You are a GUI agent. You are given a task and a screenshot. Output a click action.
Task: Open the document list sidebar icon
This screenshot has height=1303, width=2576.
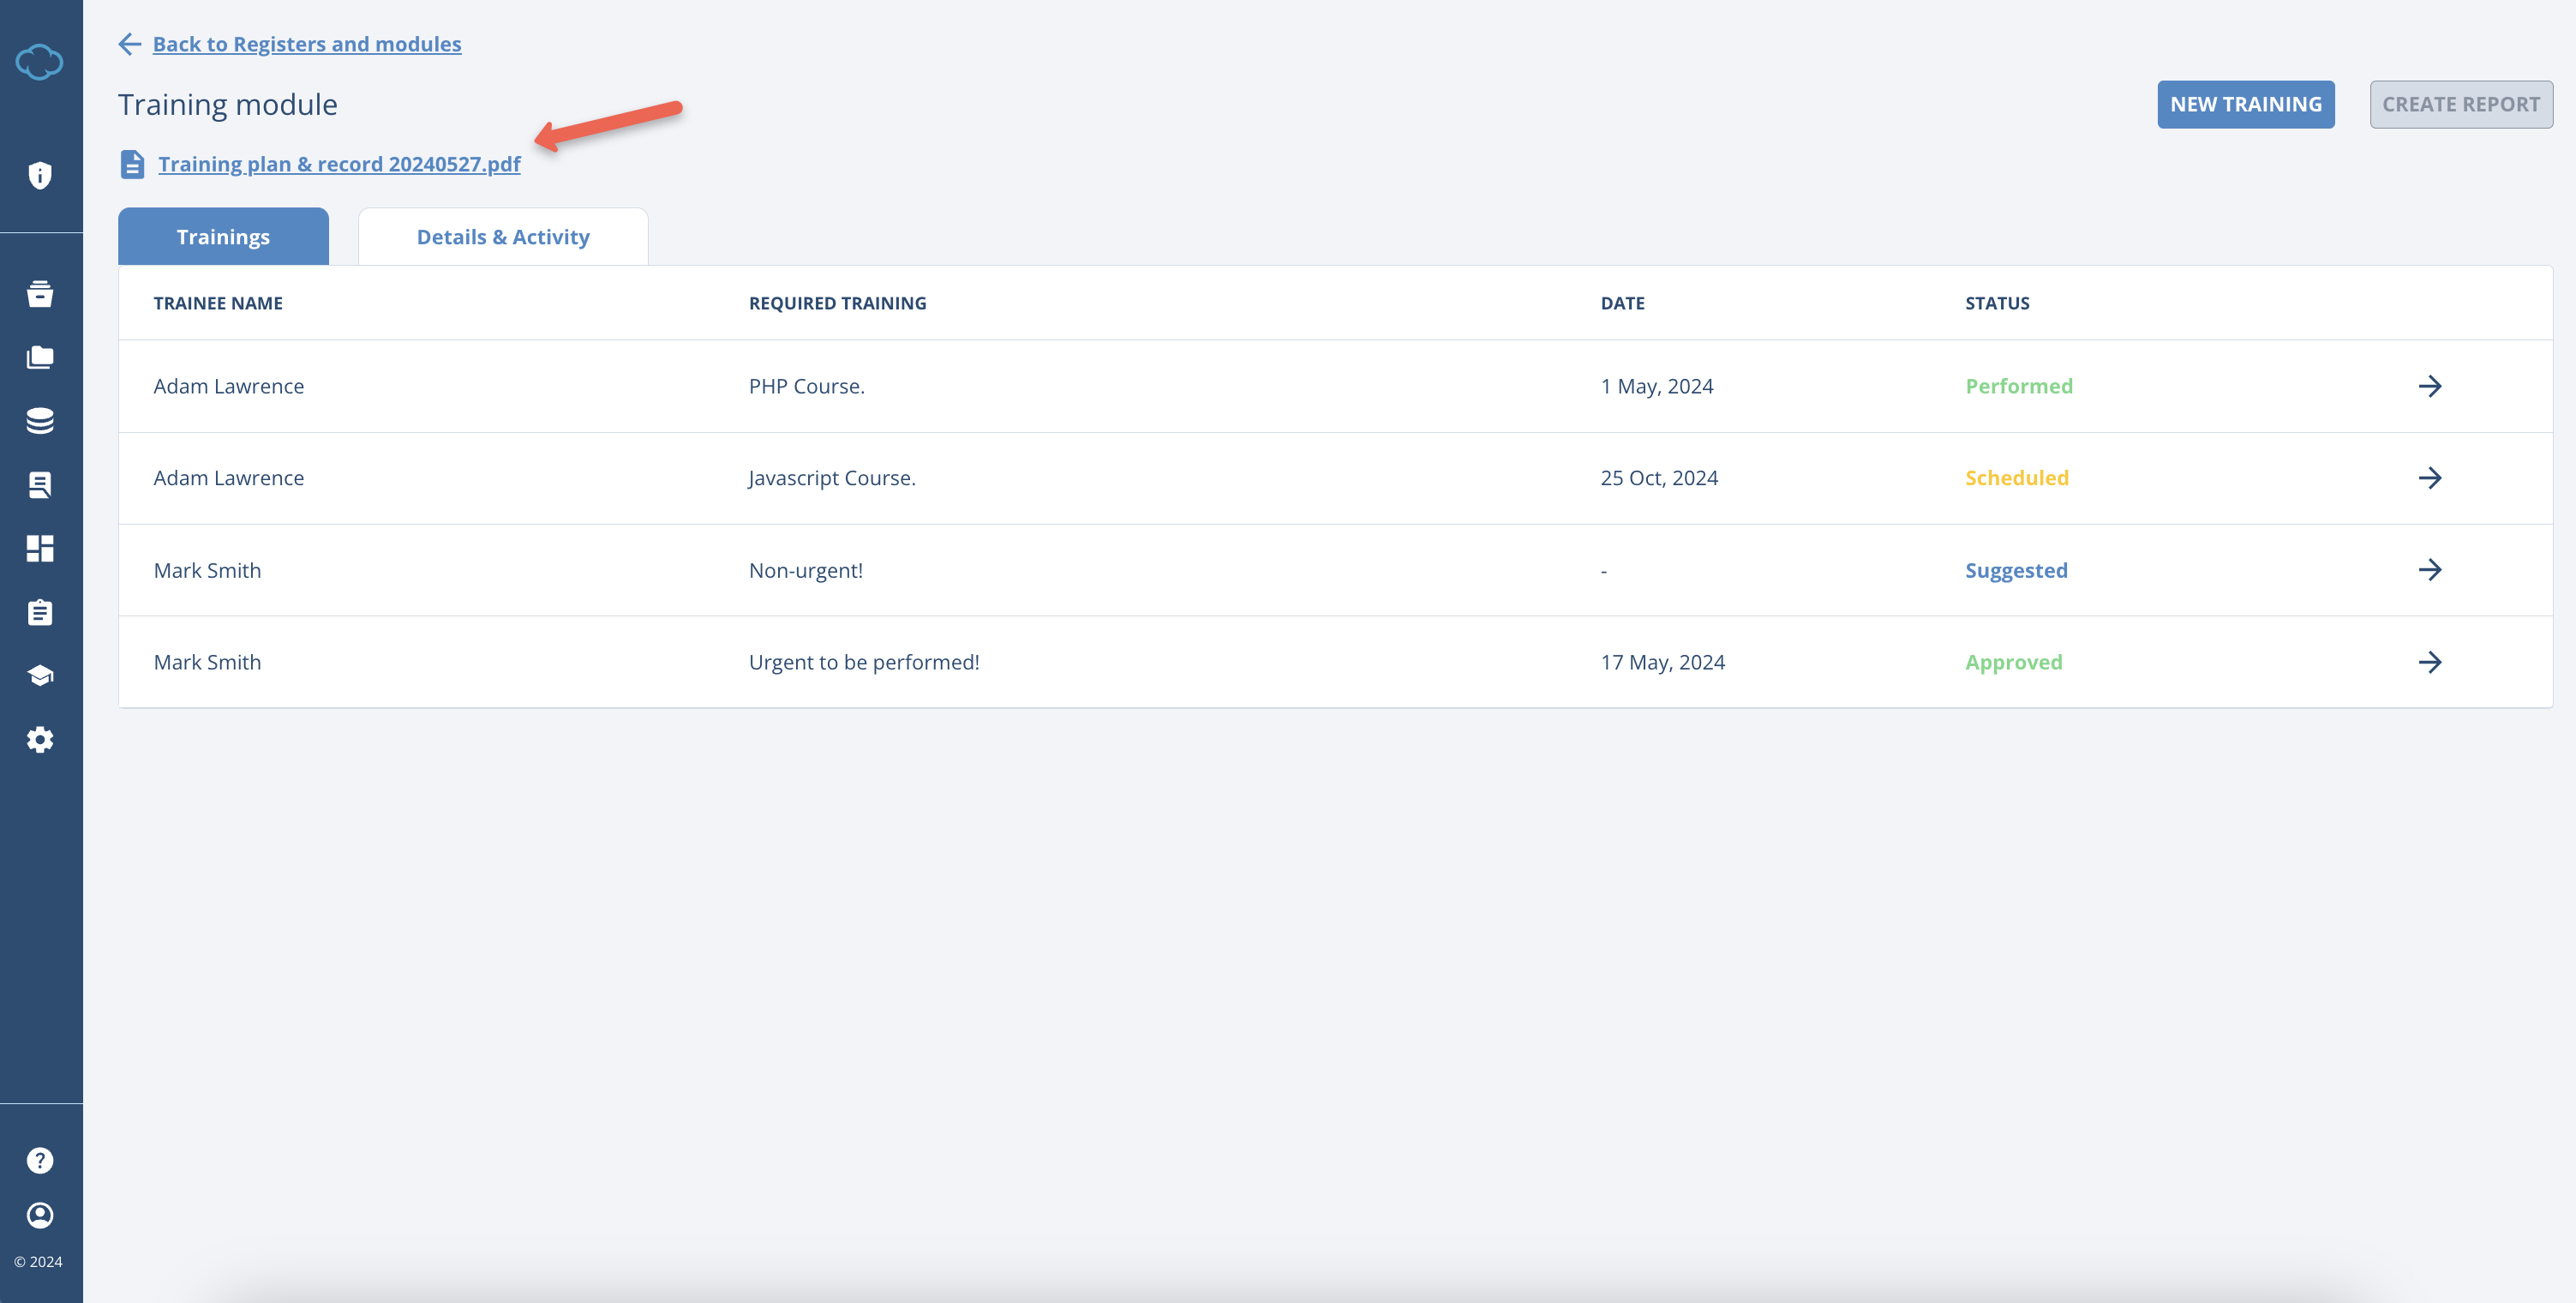pyautogui.click(x=40, y=485)
